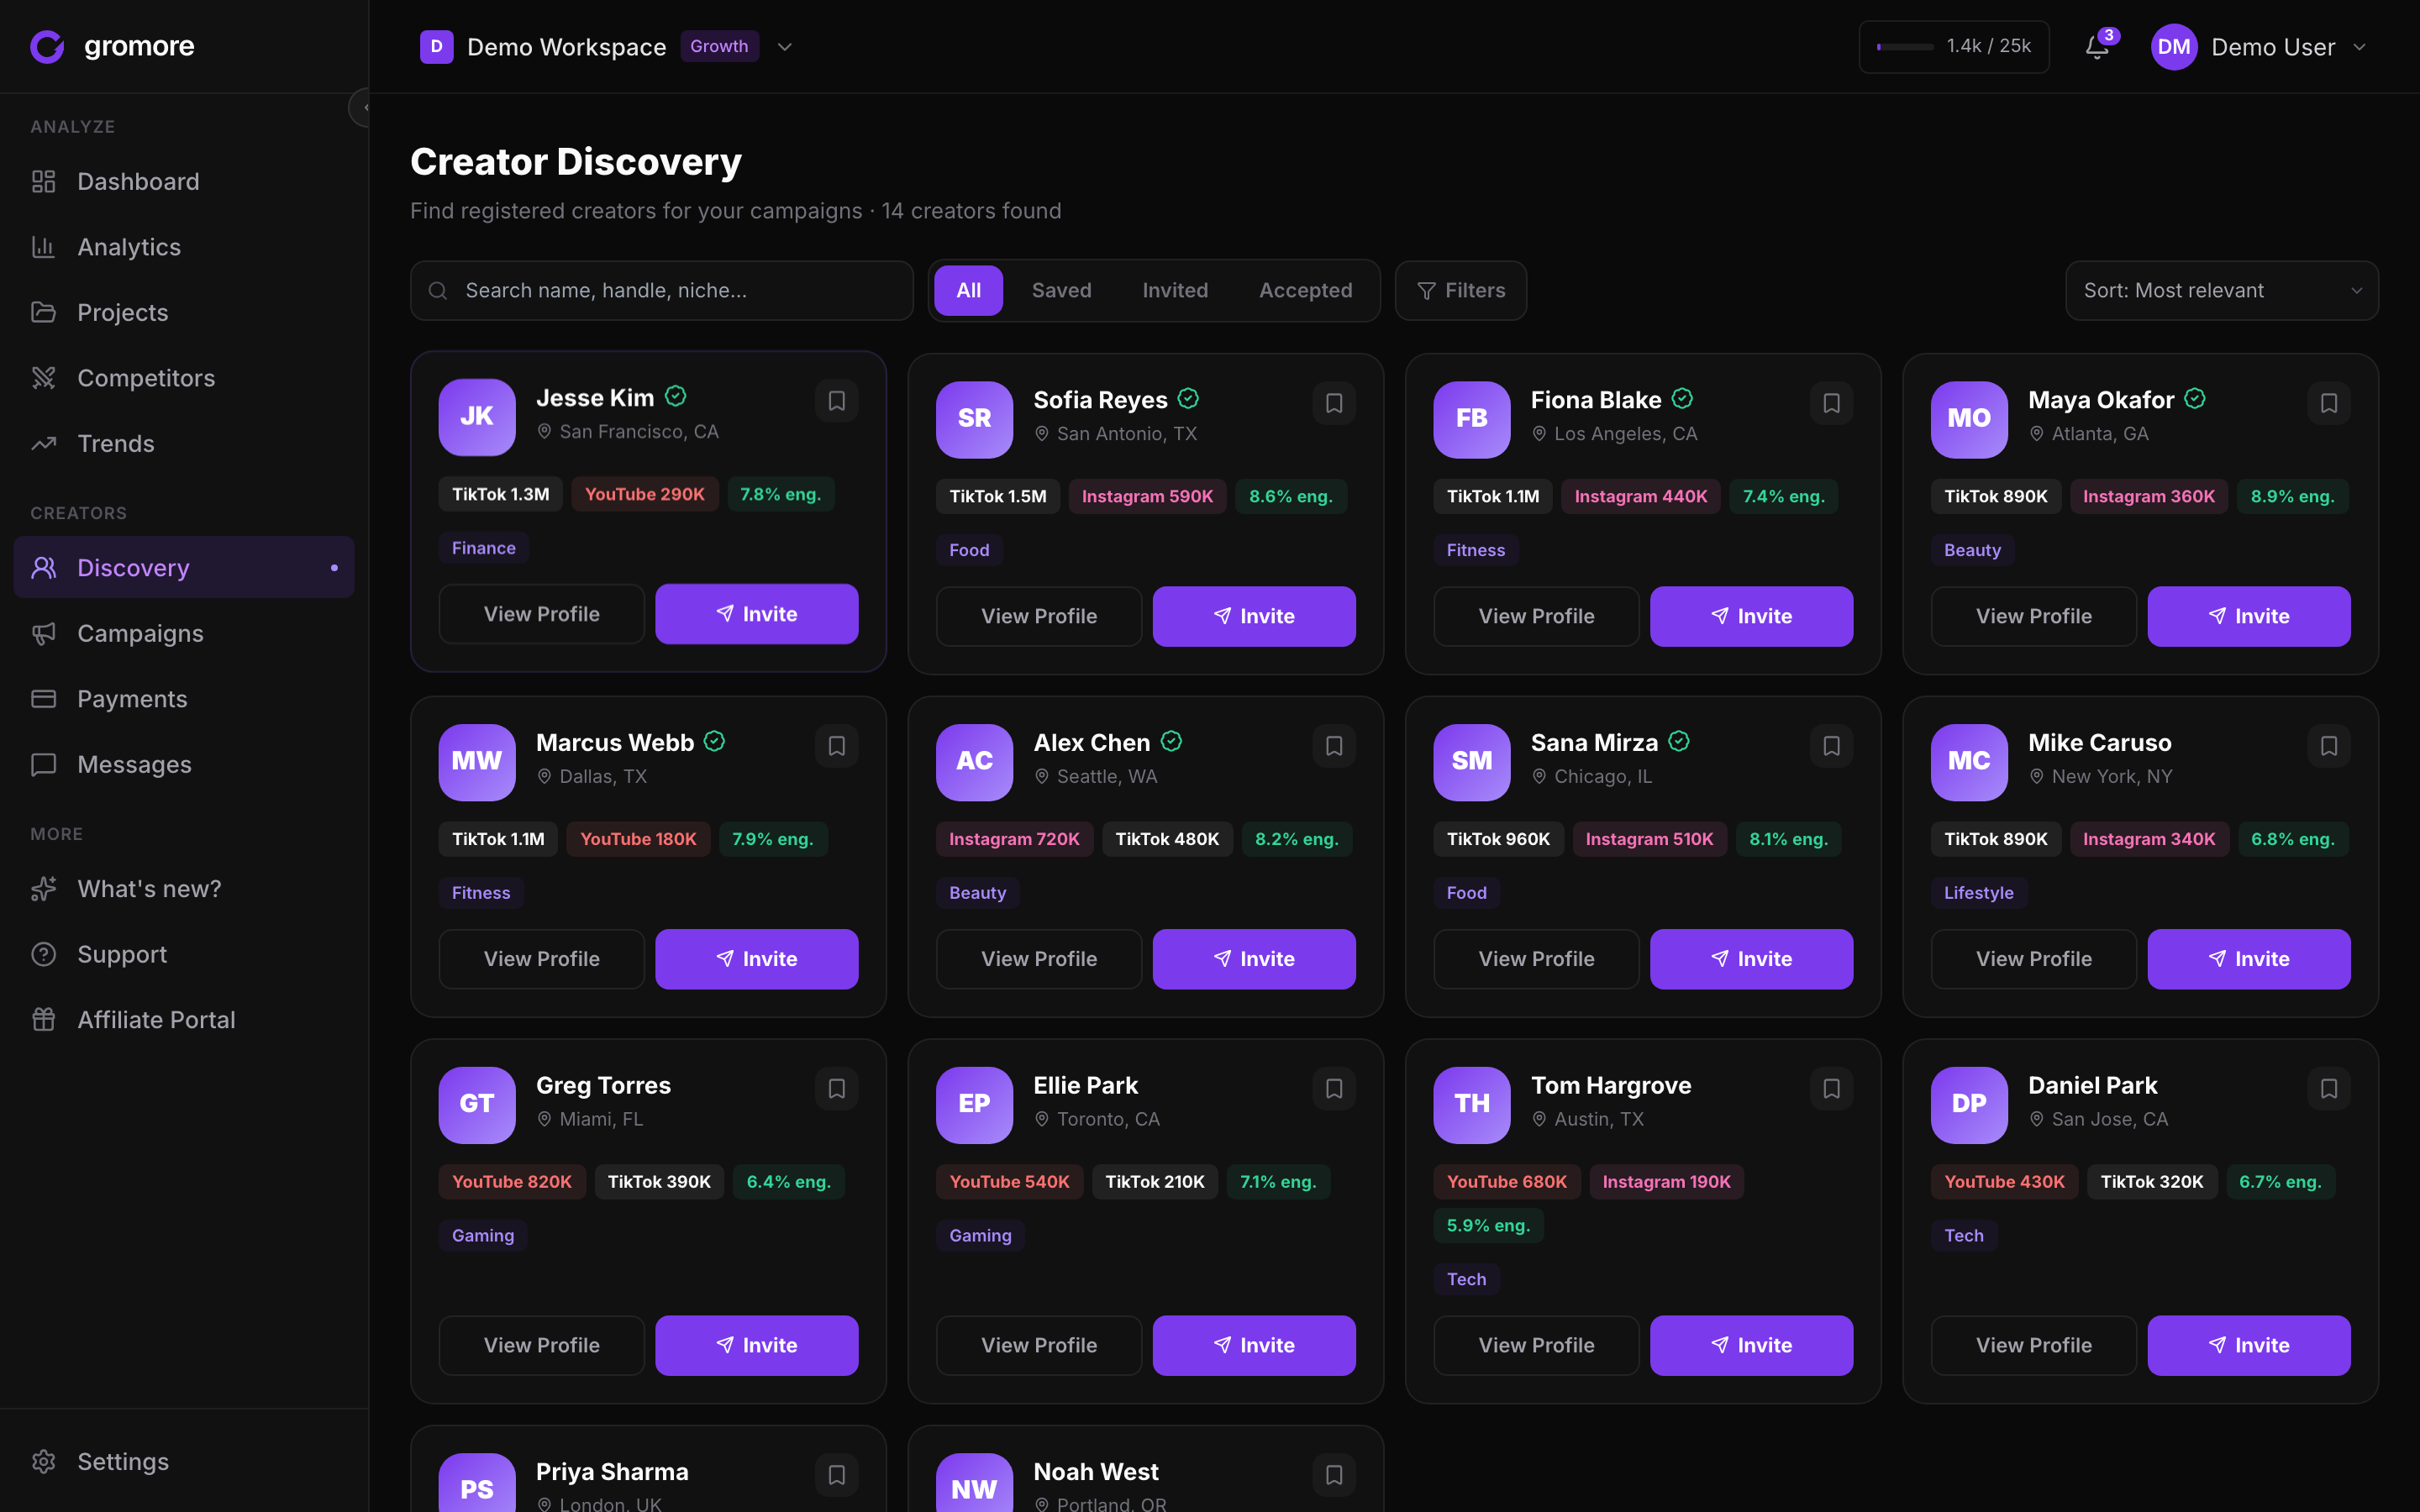Screen dimensions: 2420x1512
Task: Invite Fiona Blake
Action: (x=1751, y=616)
